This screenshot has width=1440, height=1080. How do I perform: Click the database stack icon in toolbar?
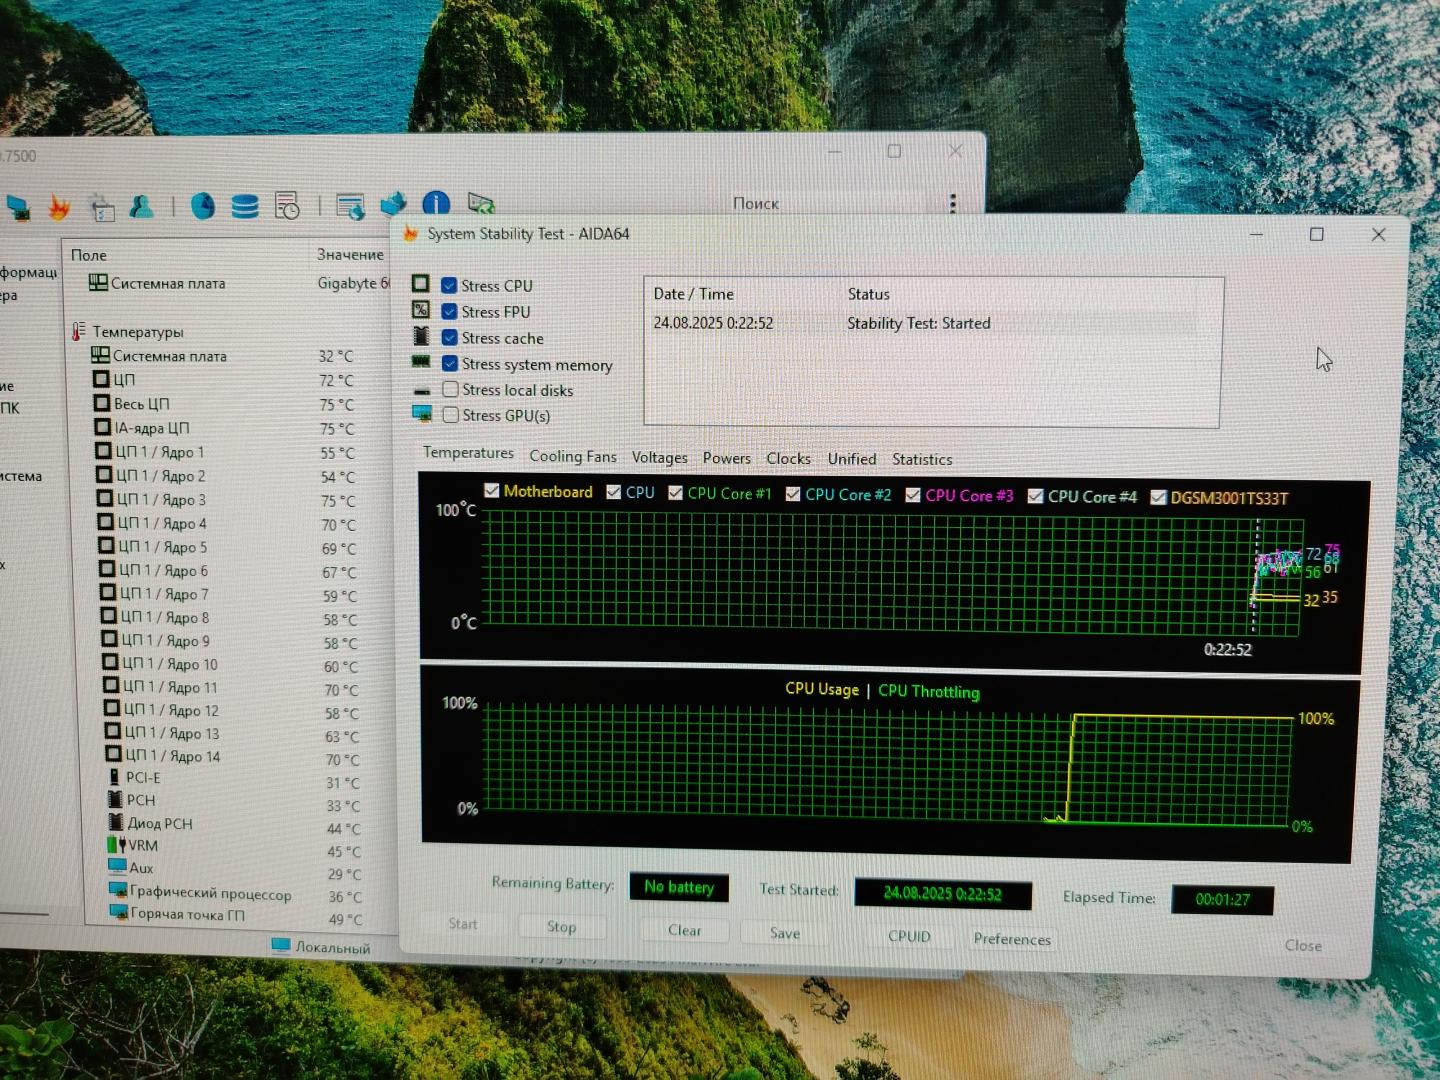pos(245,206)
